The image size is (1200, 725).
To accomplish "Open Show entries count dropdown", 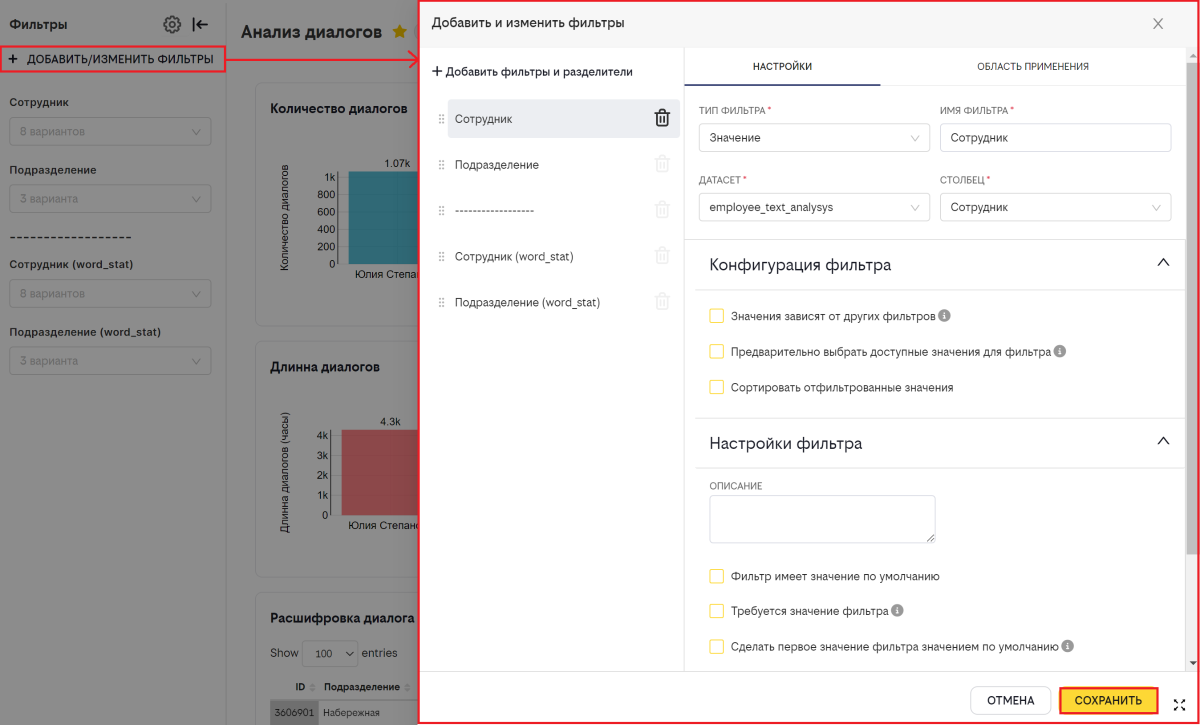I will coord(330,653).
